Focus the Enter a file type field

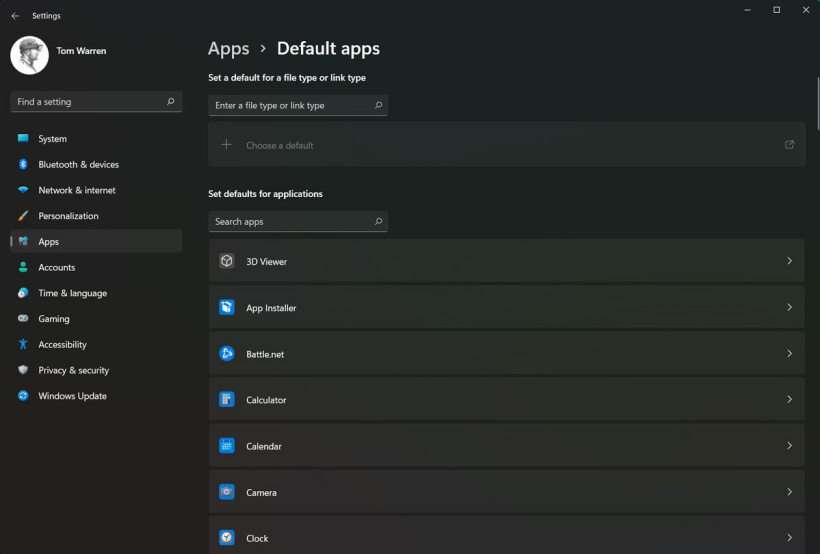click(298, 105)
